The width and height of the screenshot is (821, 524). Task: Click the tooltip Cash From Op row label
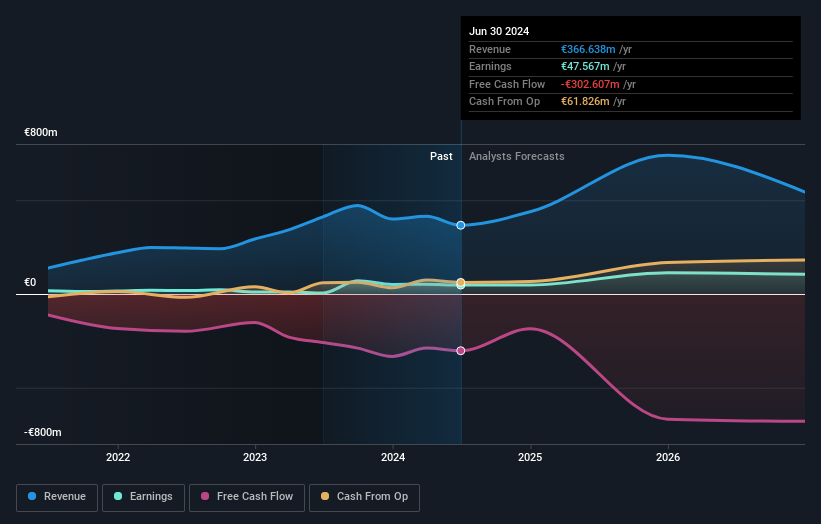coord(504,102)
